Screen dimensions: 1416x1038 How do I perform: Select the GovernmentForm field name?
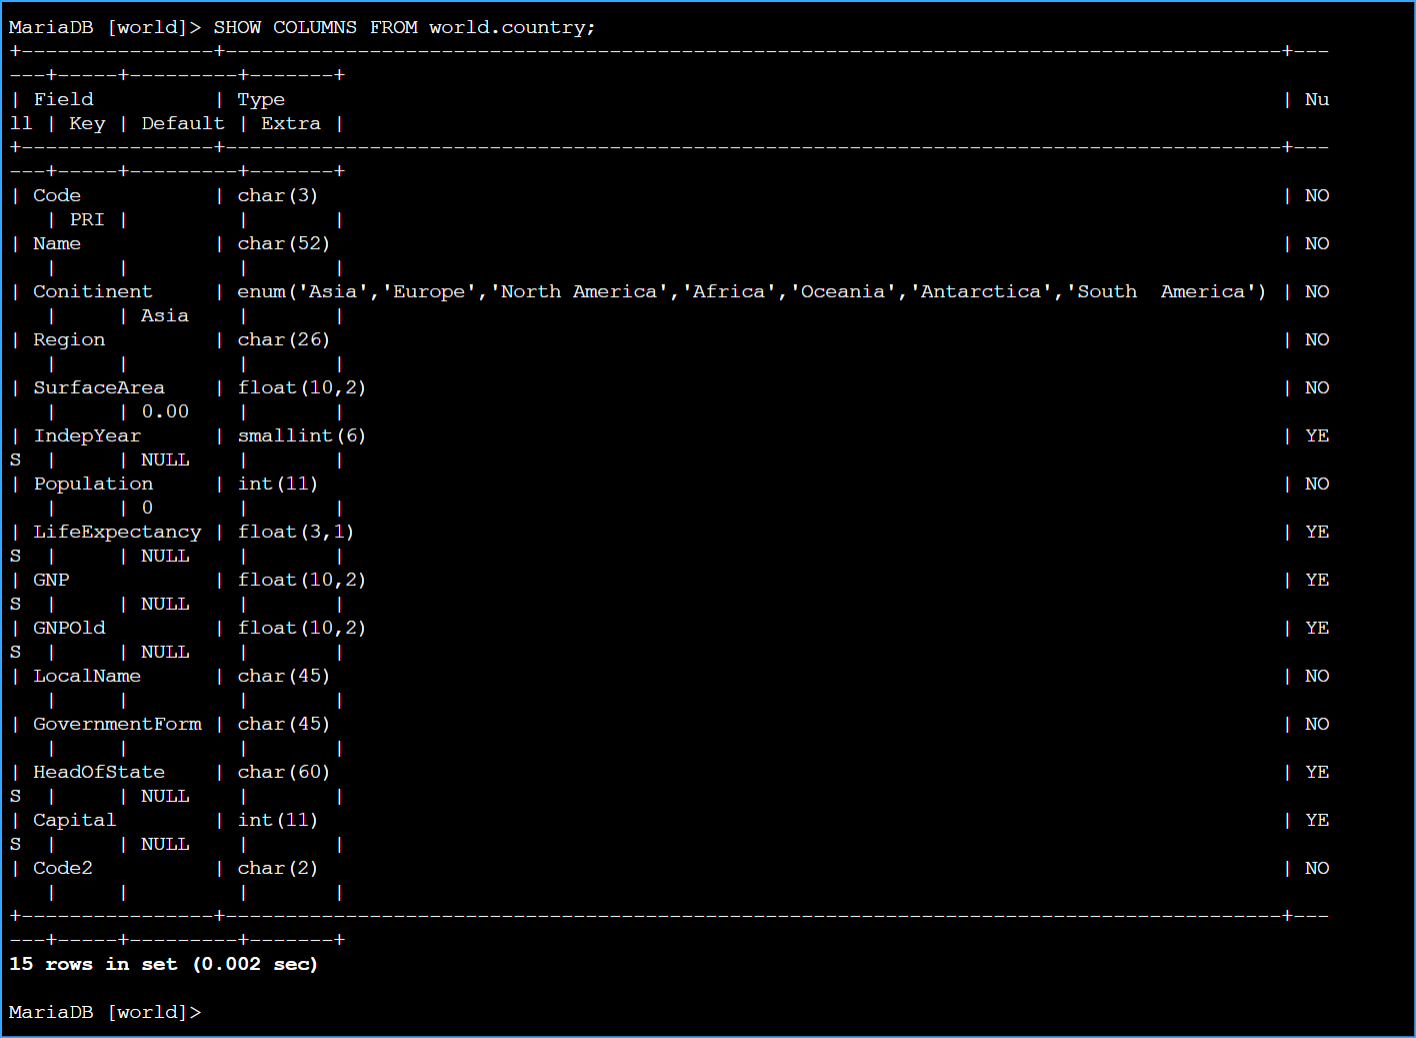coord(117,723)
